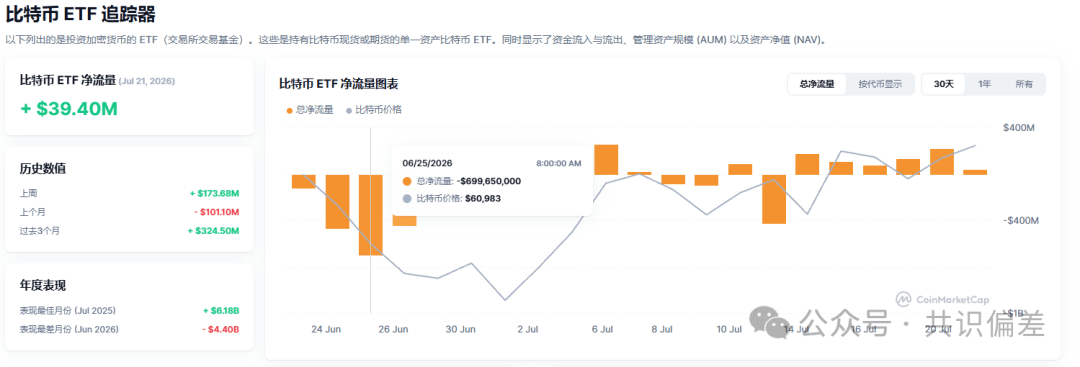The width and height of the screenshot is (1080, 367).
Task: Click the 过去3个月 row label
Action: [x=39, y=231]
